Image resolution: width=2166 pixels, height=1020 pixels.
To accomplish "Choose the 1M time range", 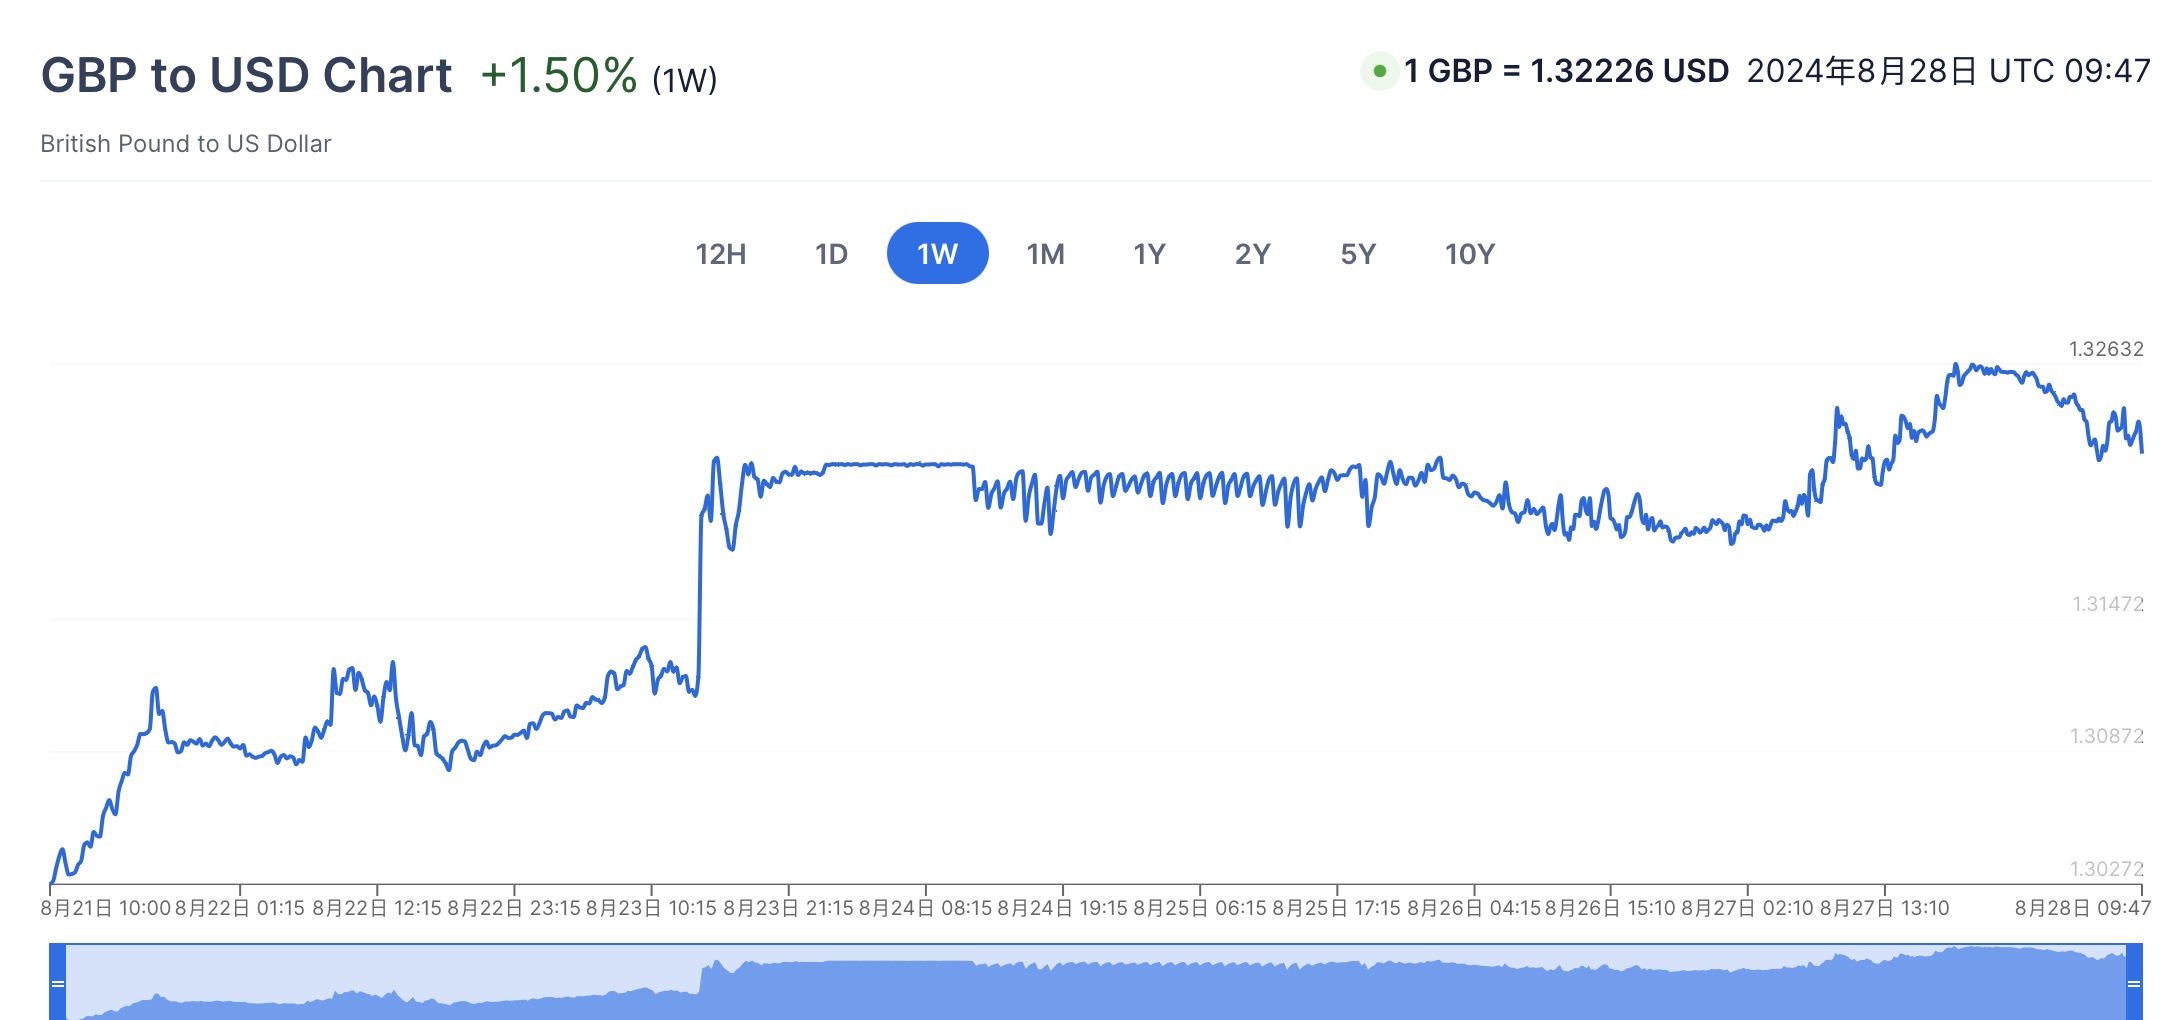I will (1045, 254).
